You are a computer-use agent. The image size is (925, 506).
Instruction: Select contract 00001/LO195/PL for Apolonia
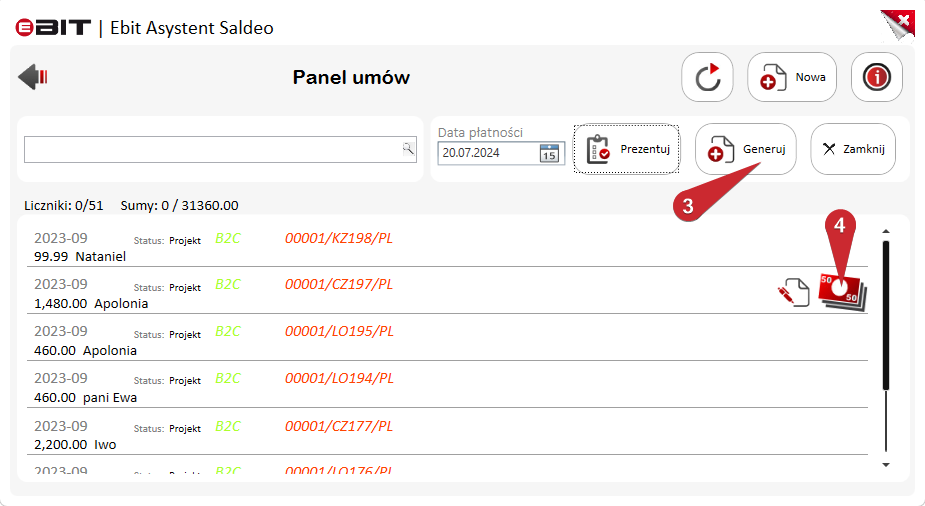coord(447,340)
